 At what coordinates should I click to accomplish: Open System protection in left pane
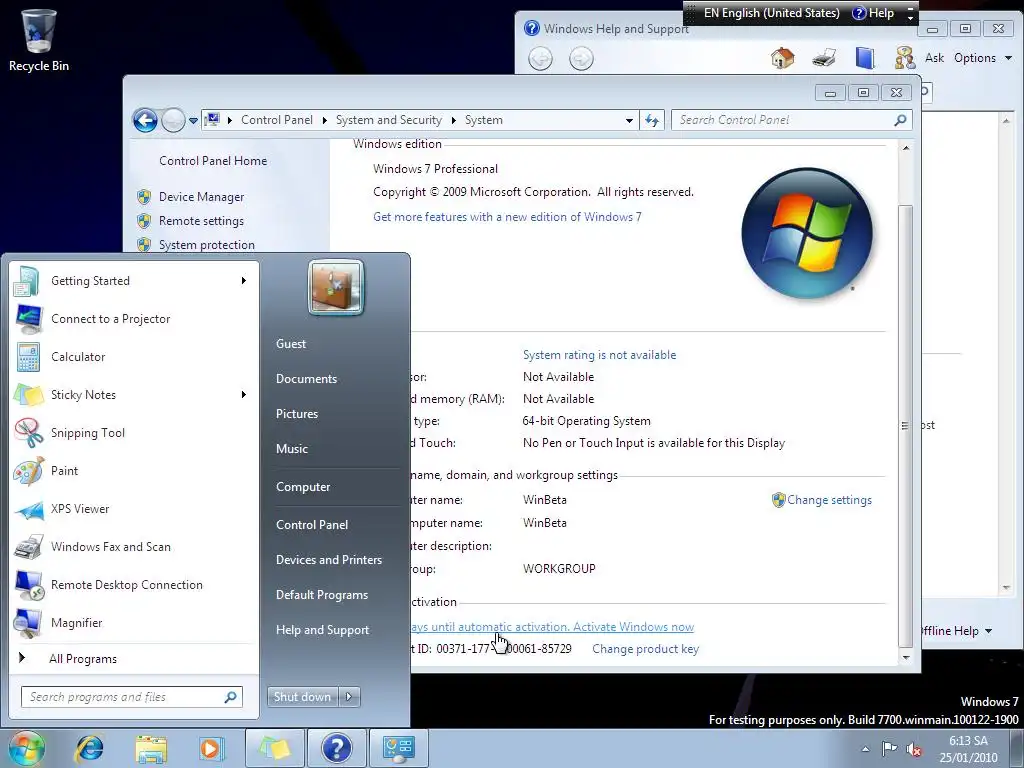click(206, 245)
